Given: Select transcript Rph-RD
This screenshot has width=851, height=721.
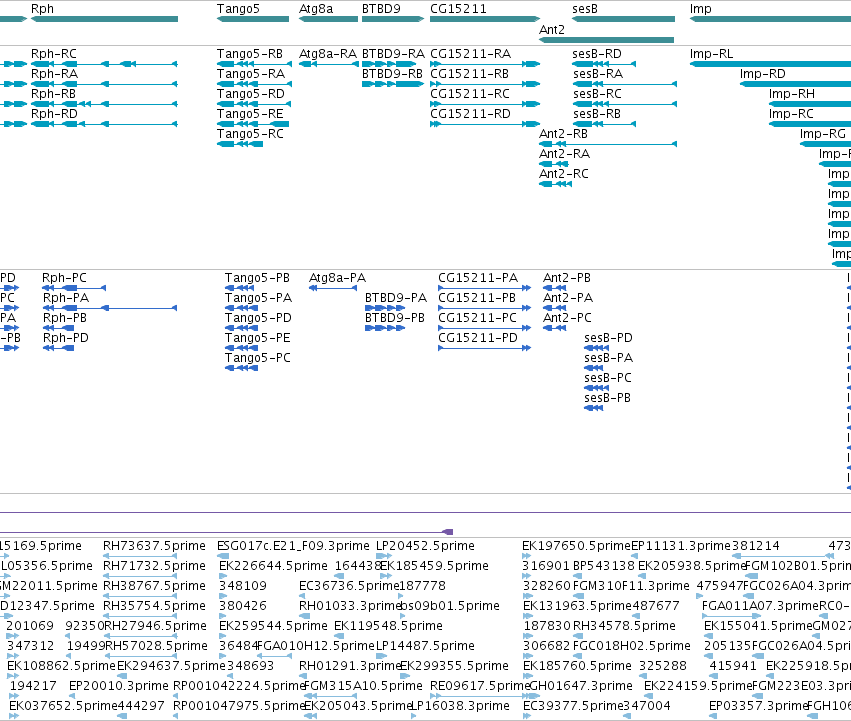Looking at the screenshot, I should click(104, 124).
